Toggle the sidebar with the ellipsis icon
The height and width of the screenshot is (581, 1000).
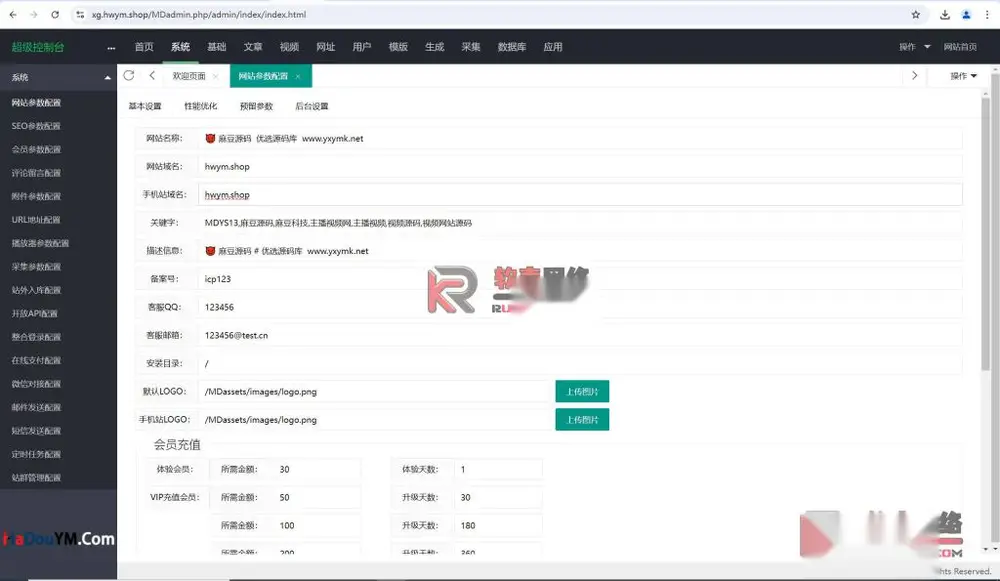pyautogui.click(x=111, y=47)
